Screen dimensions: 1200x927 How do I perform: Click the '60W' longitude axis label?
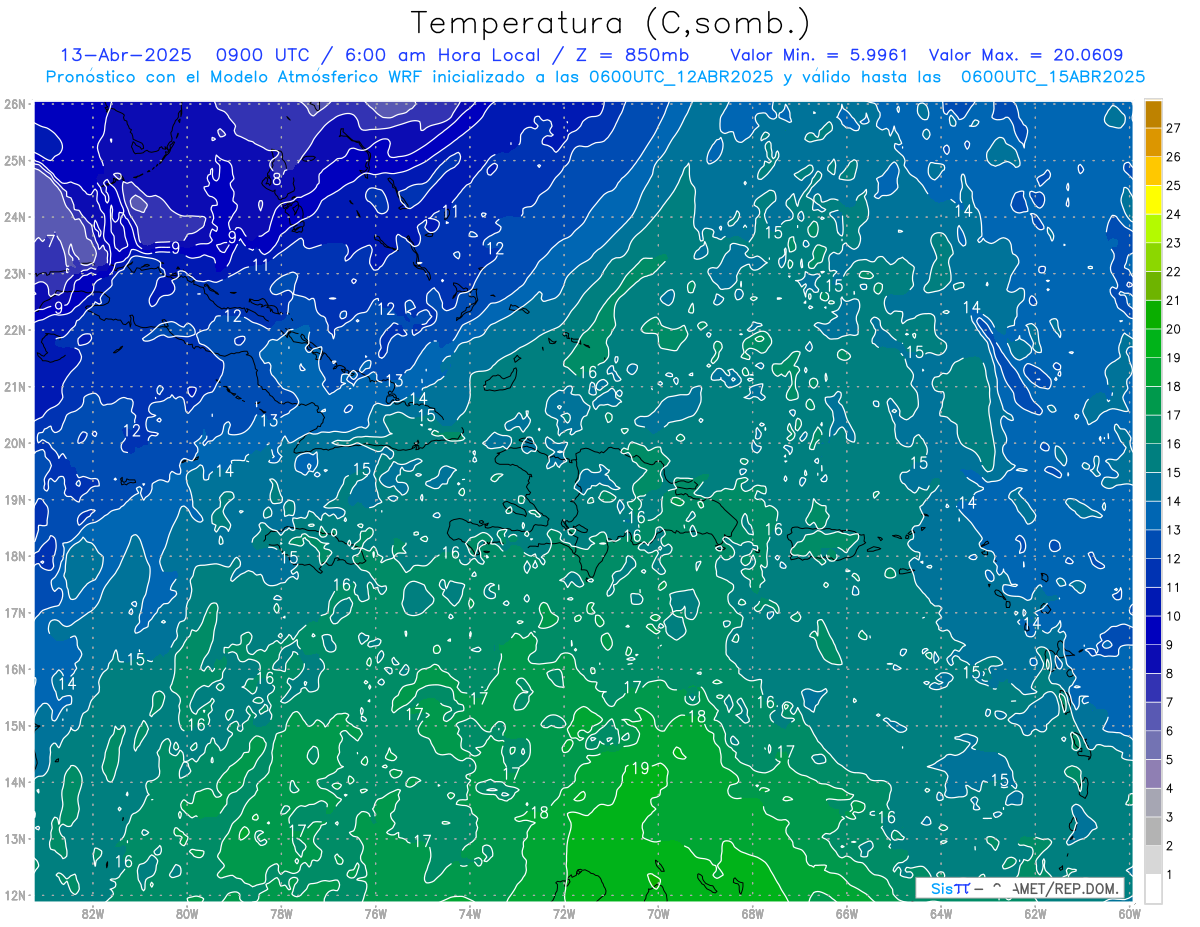(1128, 913)
